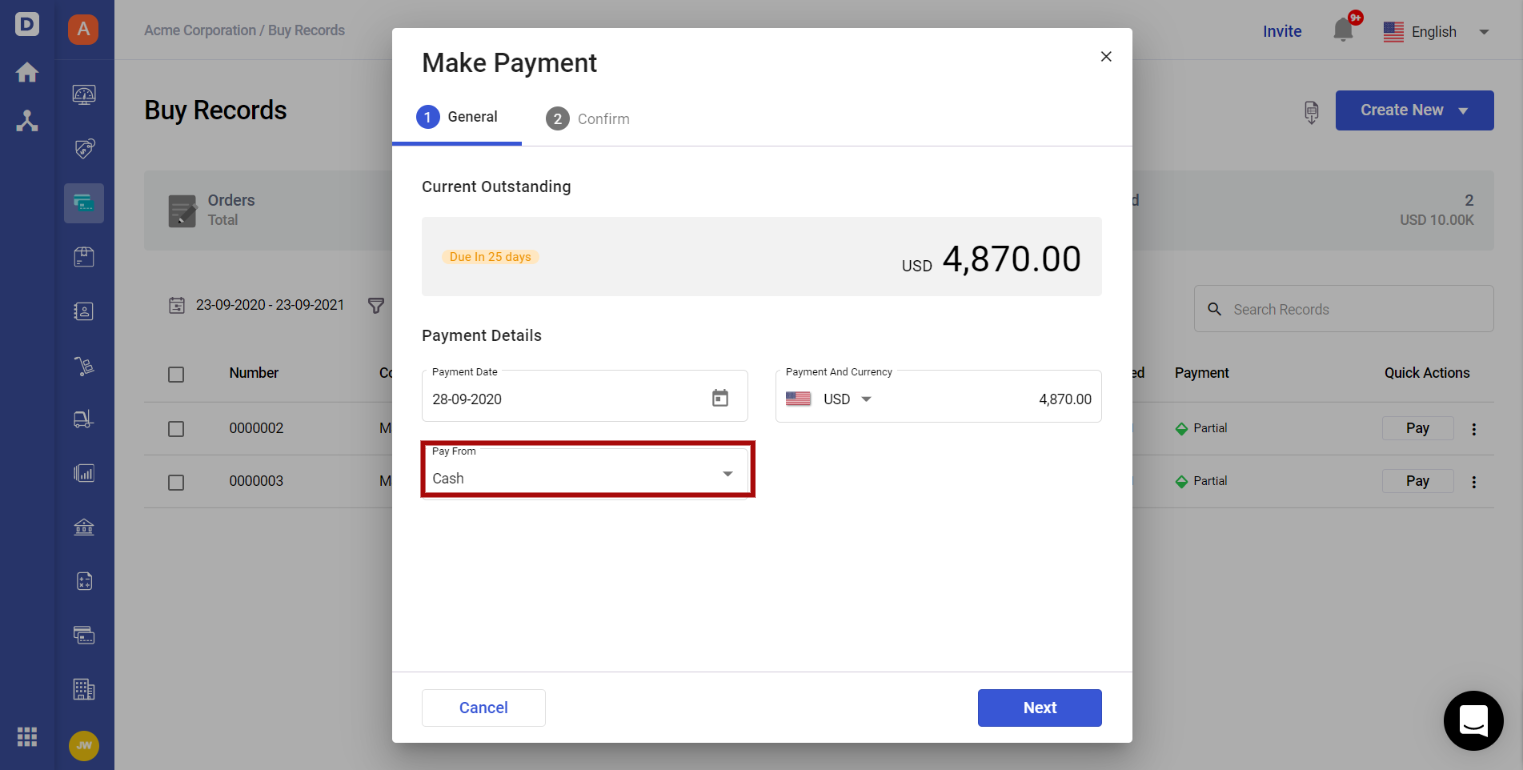The height and width of the screenshot is (770, 1523).
Task: Switch to the Confirm step tab
Action: [588, 119]
